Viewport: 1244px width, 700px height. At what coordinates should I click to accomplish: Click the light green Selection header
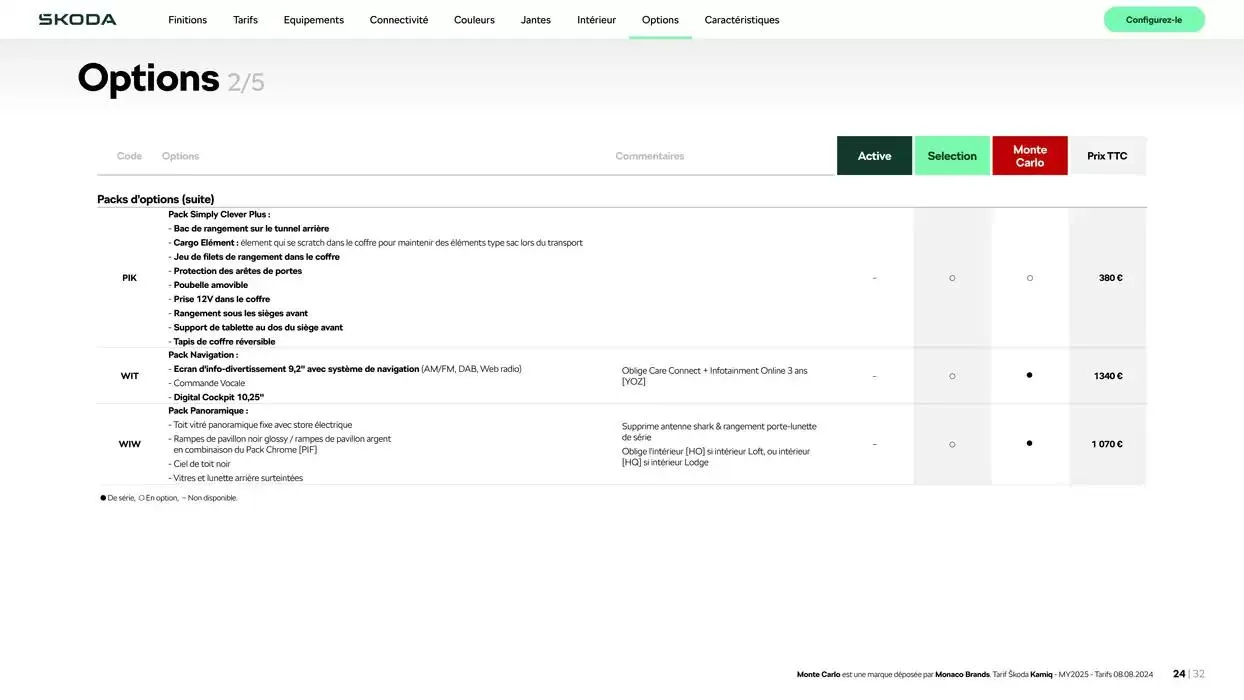952,156
